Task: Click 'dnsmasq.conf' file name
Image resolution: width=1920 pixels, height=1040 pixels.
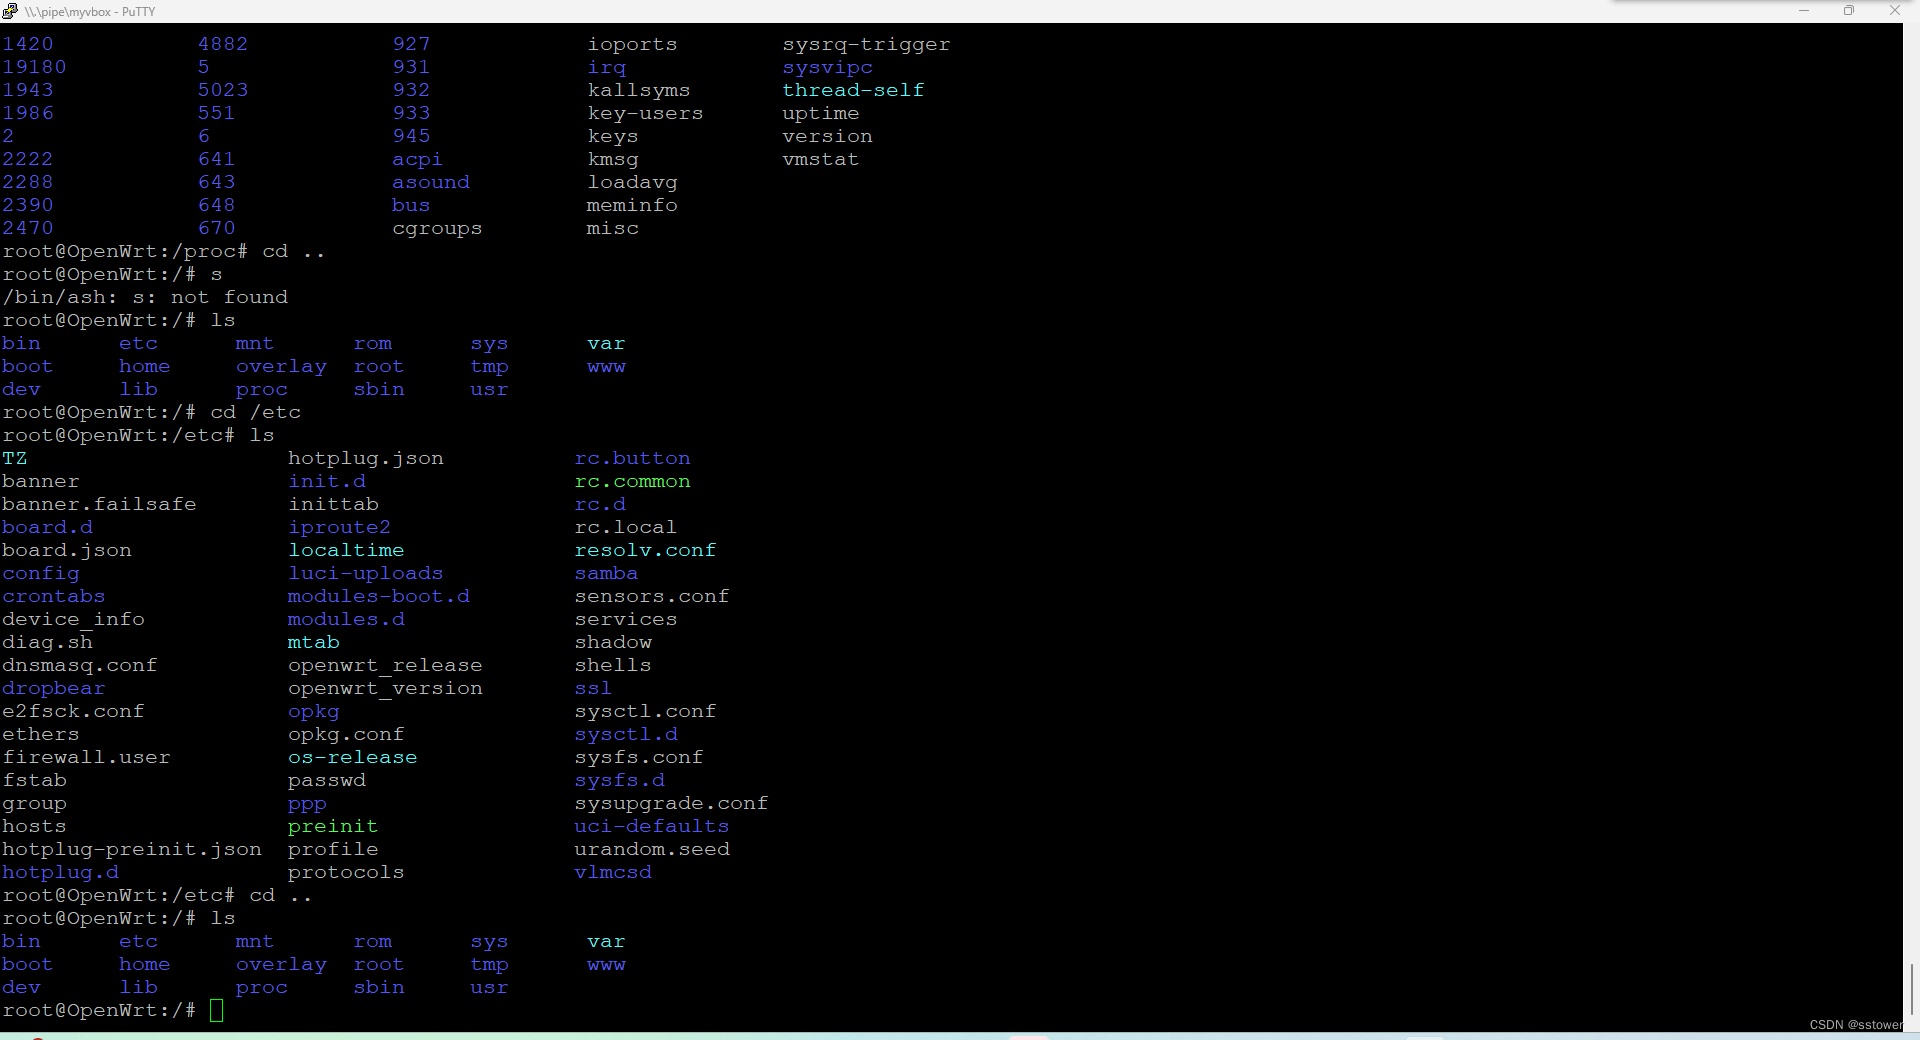Action: 80,665
